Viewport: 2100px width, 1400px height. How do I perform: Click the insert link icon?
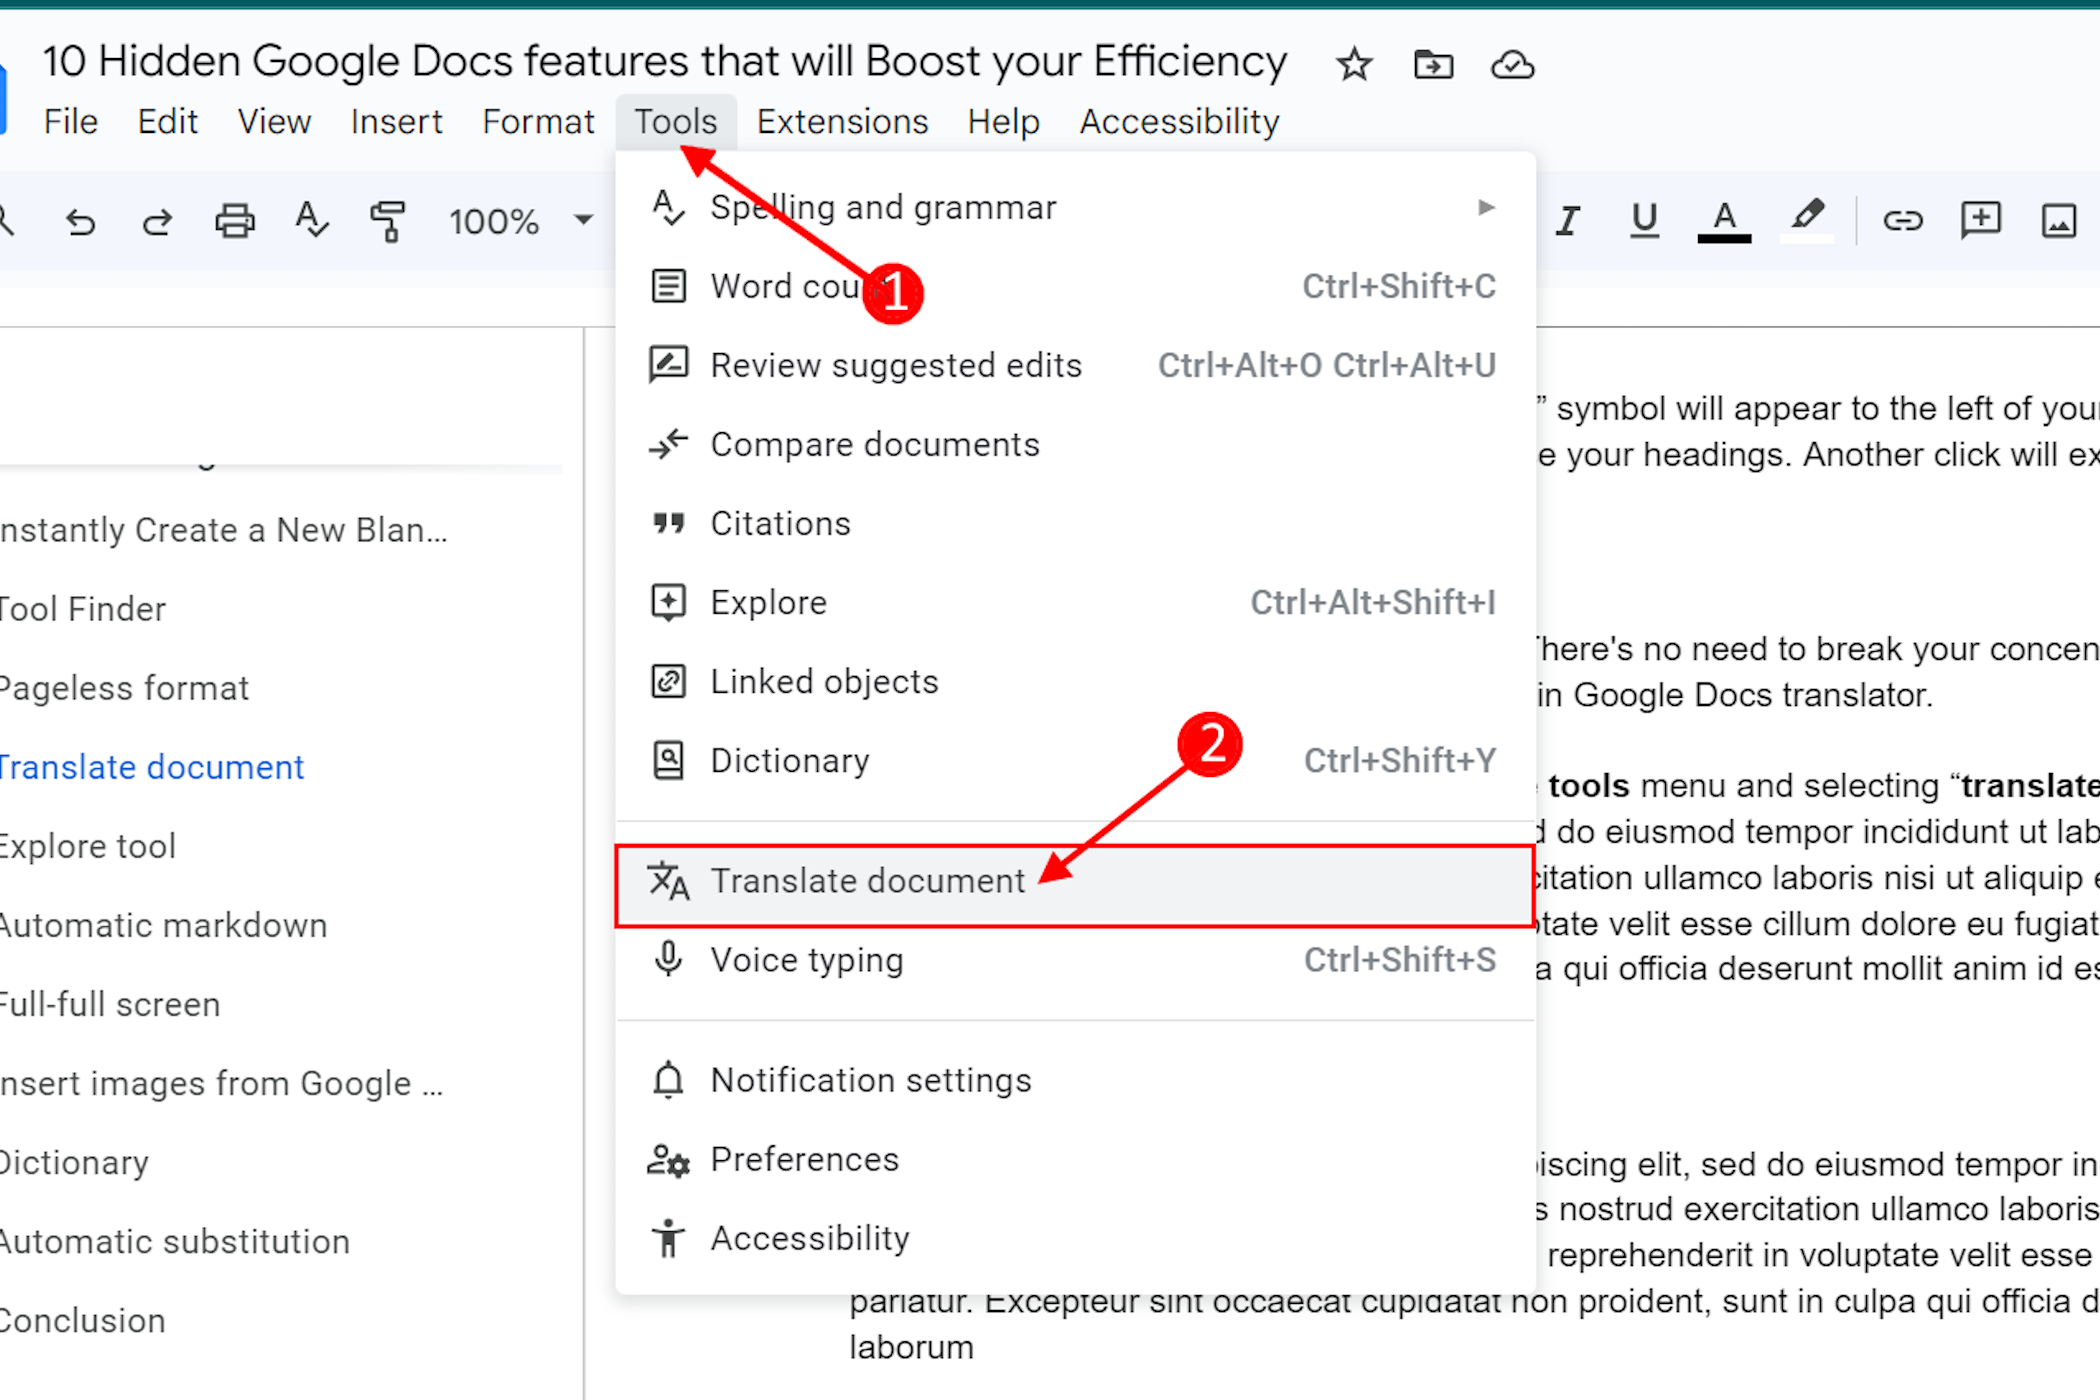[x=1902, y=220]
